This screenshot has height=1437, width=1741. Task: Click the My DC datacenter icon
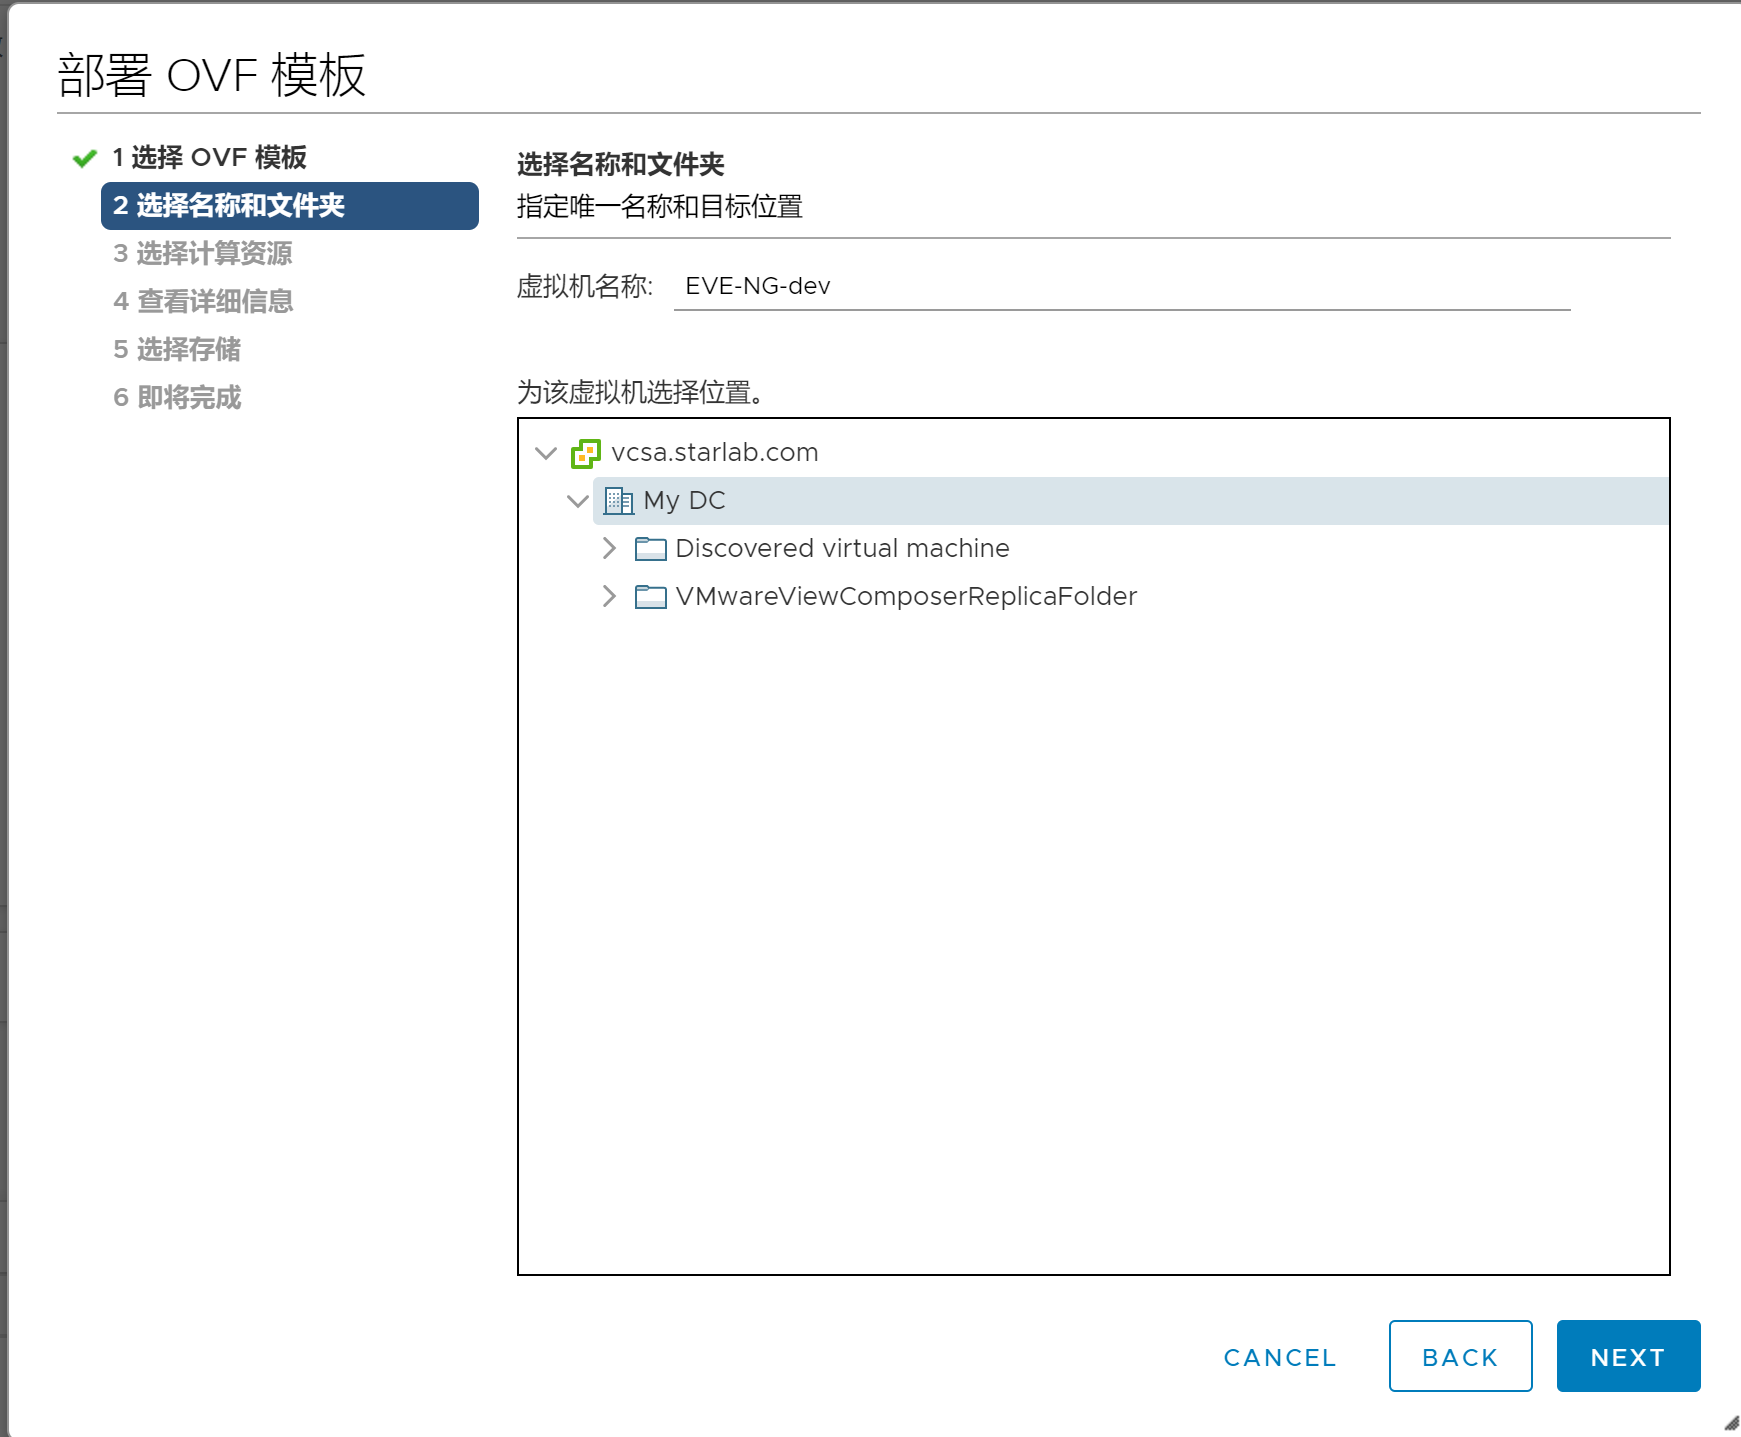pyautogui.click(x=619, y=501)
